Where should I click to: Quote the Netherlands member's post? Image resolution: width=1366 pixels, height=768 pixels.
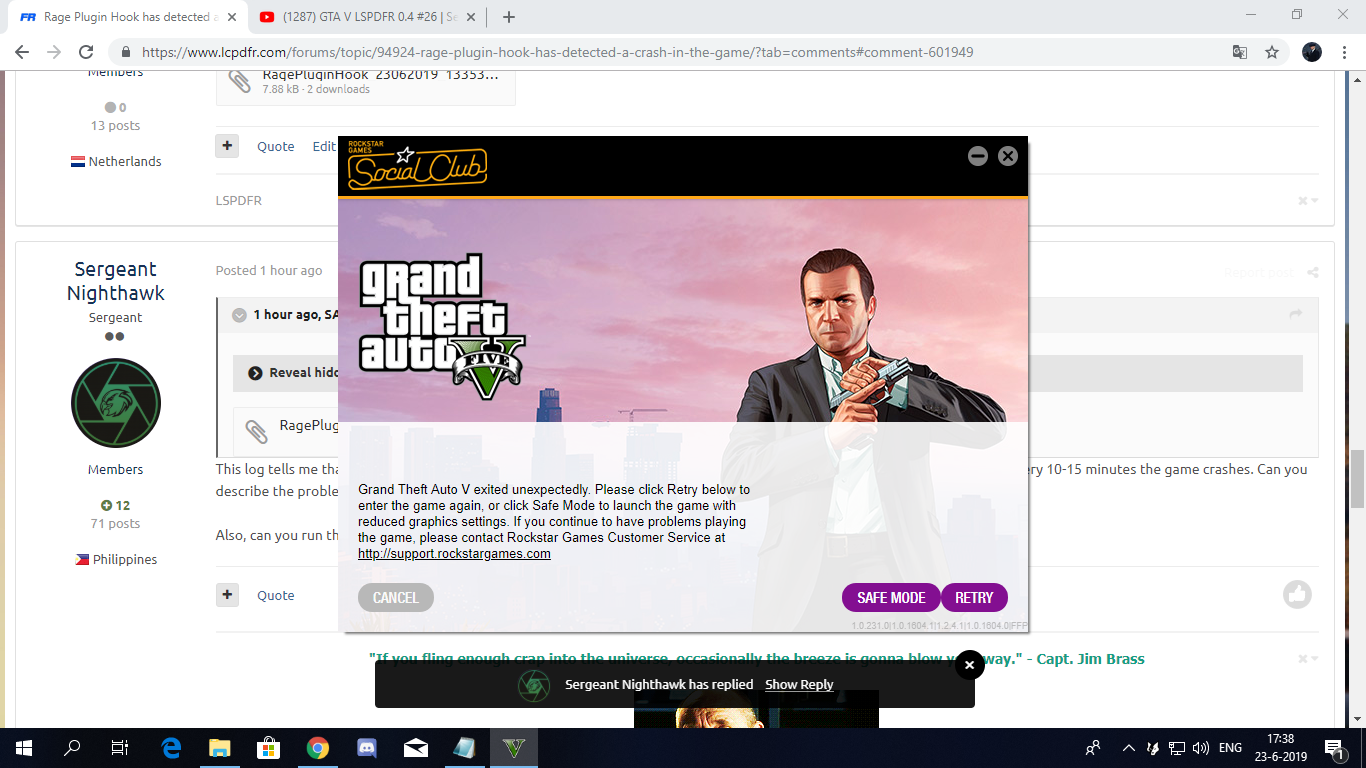click(x=276, y=146)
